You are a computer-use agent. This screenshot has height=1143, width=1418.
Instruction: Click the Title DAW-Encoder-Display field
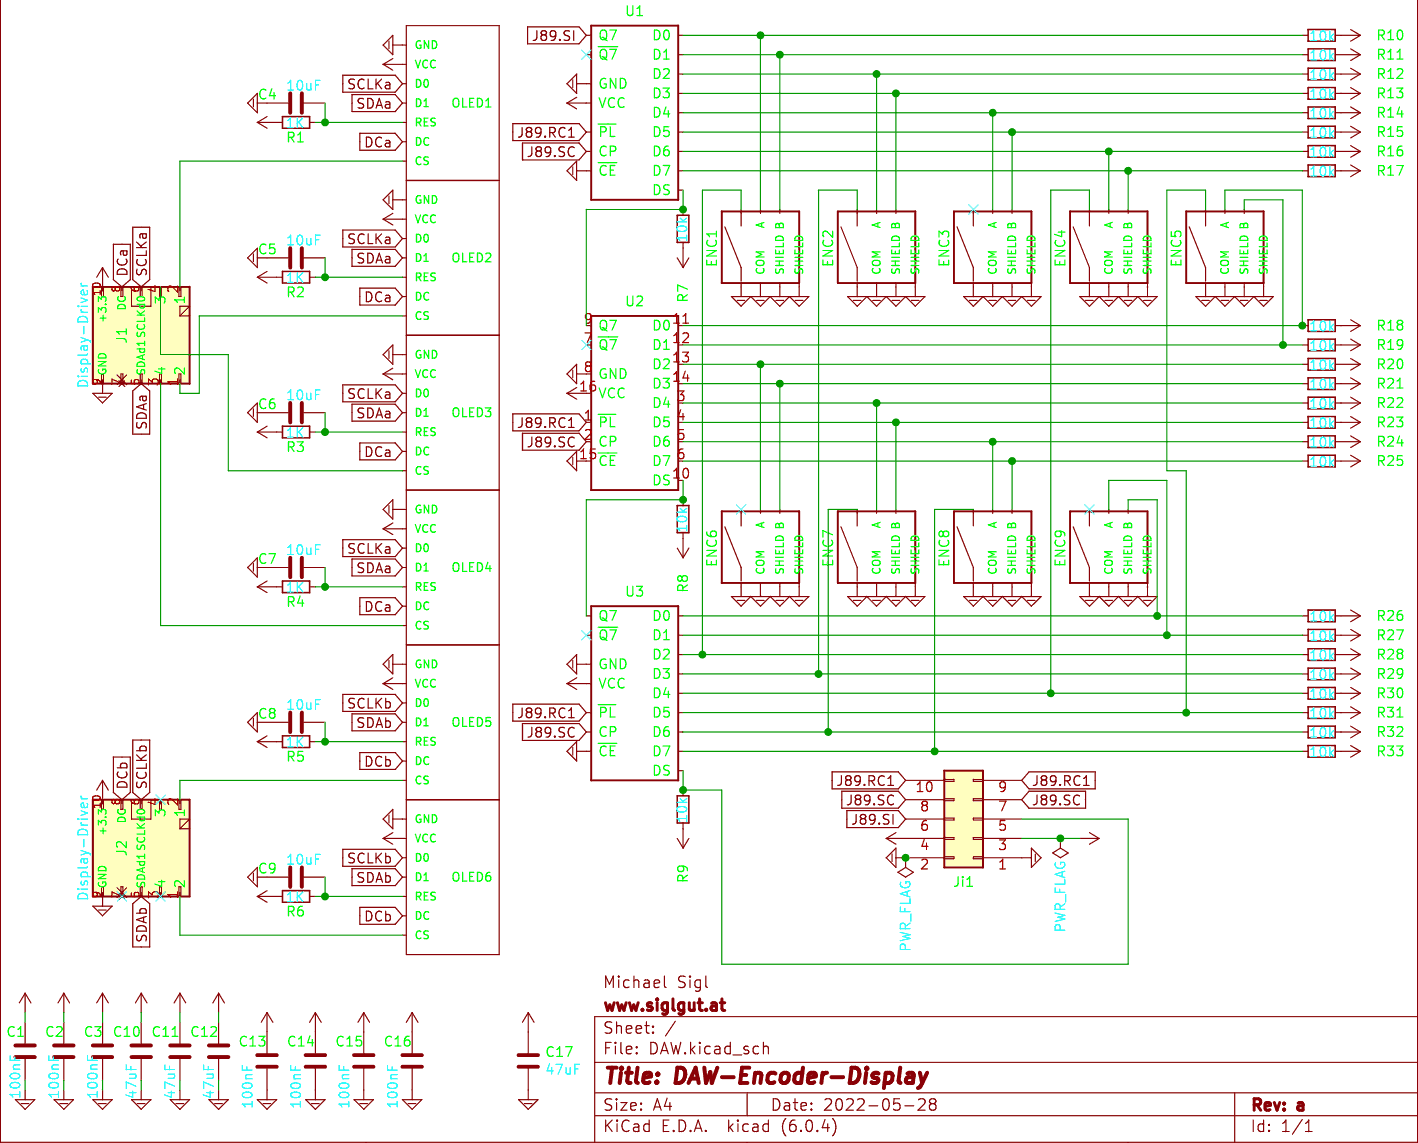(767, 1077)
